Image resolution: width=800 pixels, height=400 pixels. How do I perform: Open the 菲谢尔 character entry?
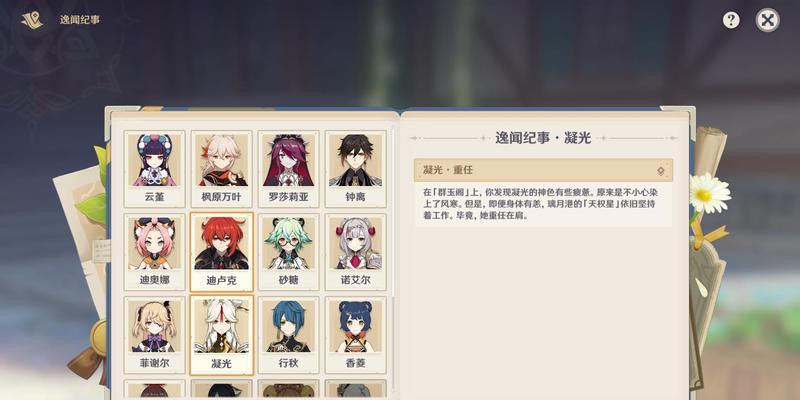point(155,335)
